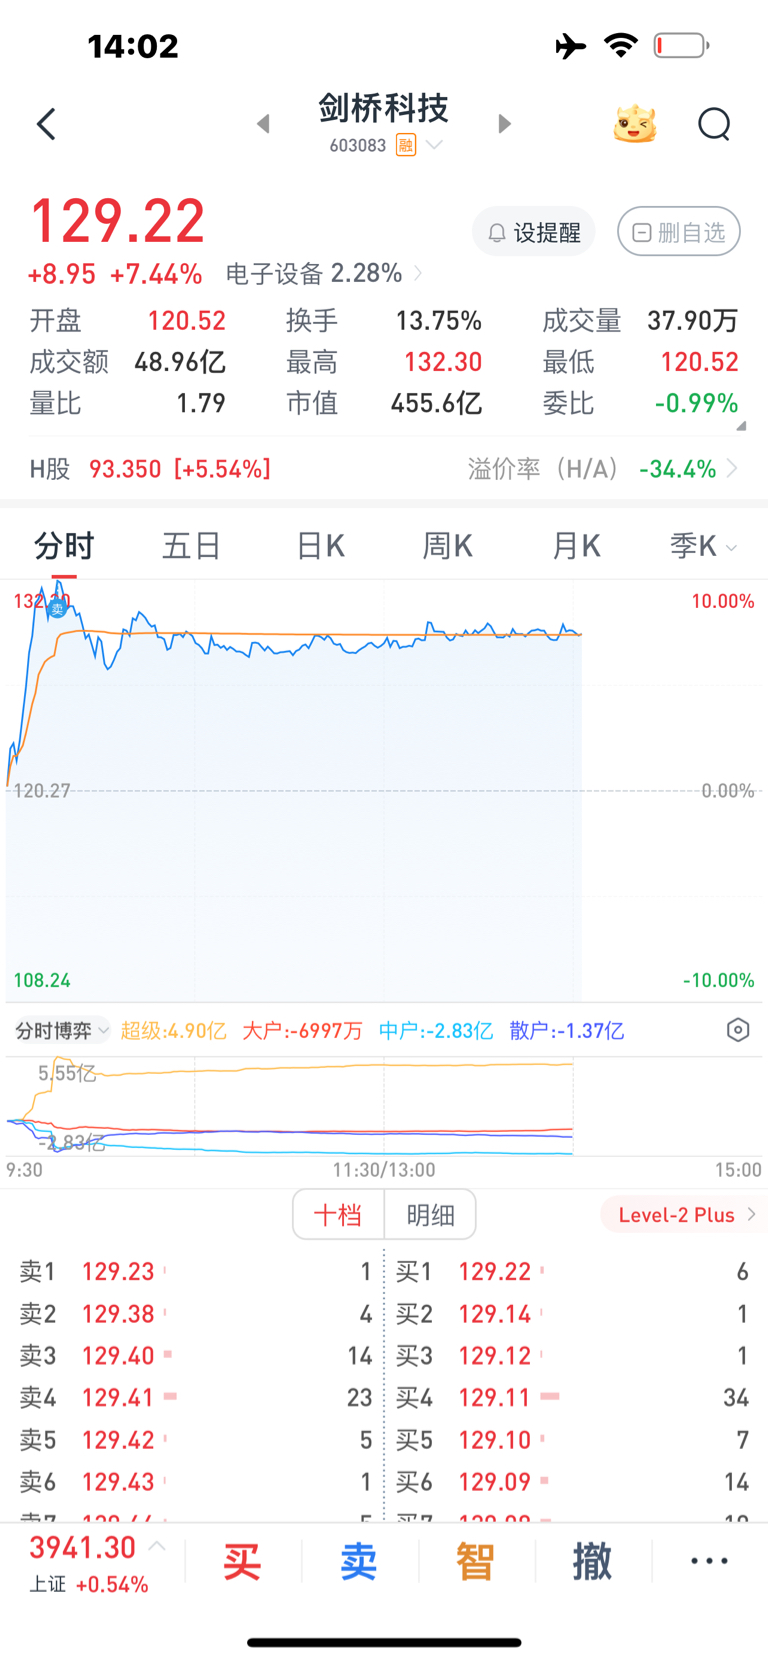The image size is (768, 1662).
Task: Open the cat mascot assistant icon
Action: tap(634, 125)
